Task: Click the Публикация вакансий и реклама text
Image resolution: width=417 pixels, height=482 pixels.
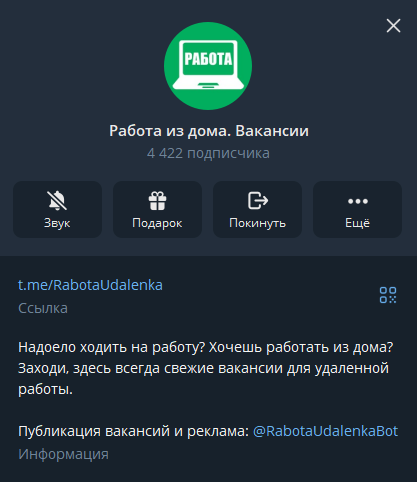Action: coord(134,431)
